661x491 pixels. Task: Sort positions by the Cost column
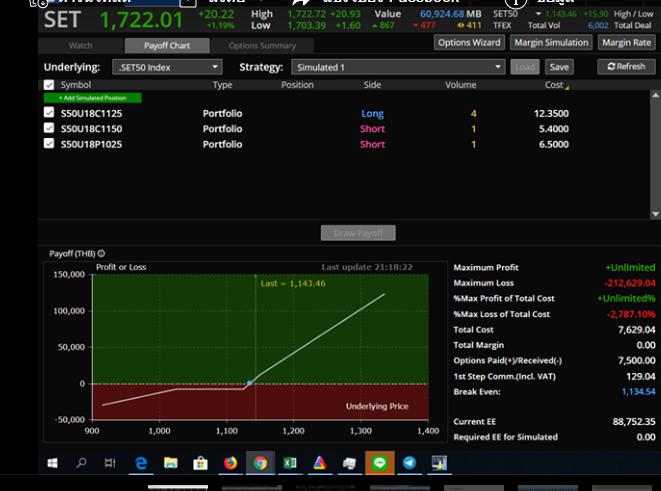point(554,85)
